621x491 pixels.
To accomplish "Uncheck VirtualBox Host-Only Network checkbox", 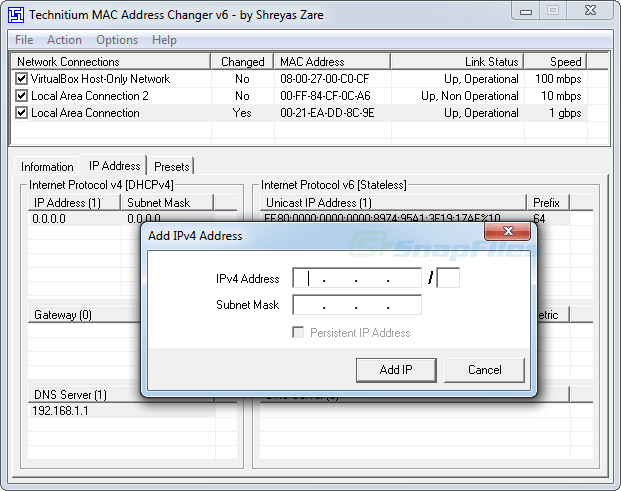I will [21, 79].
